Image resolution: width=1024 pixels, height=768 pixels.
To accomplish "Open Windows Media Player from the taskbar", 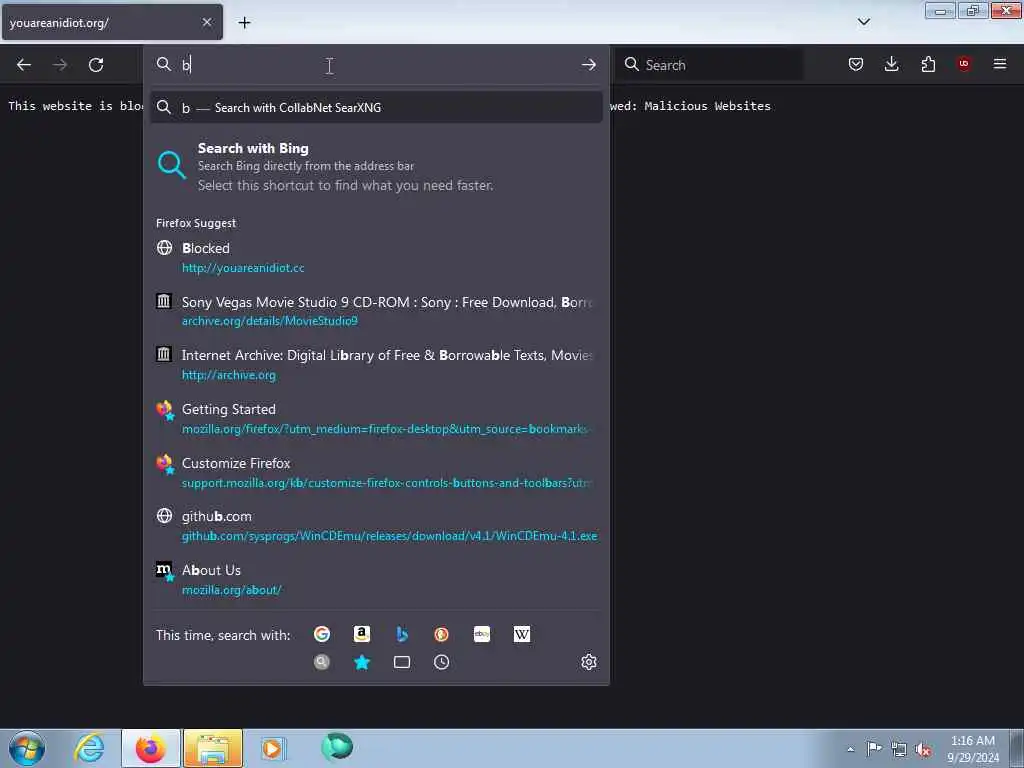I will [x=273, y=748].
